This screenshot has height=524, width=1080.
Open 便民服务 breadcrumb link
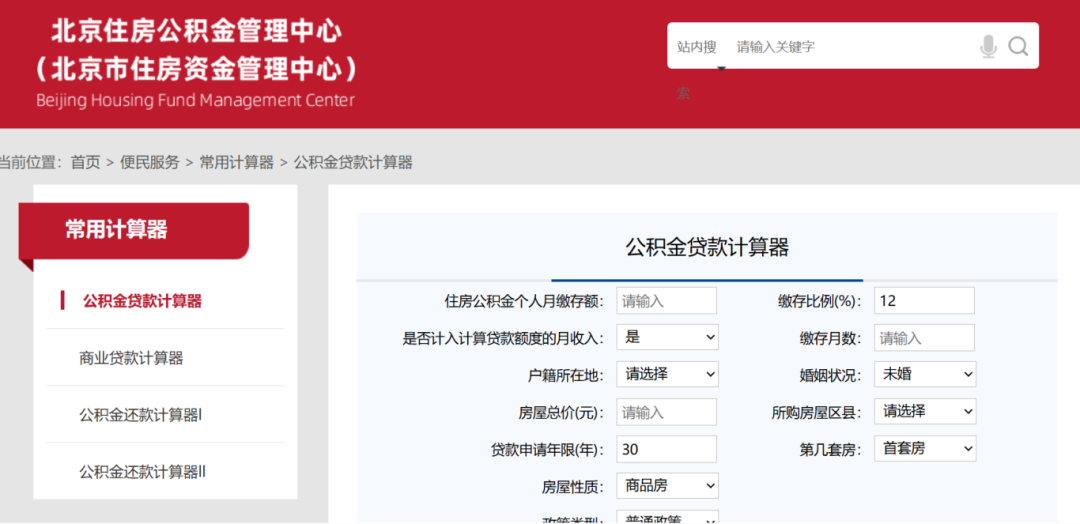coord(149,163)
